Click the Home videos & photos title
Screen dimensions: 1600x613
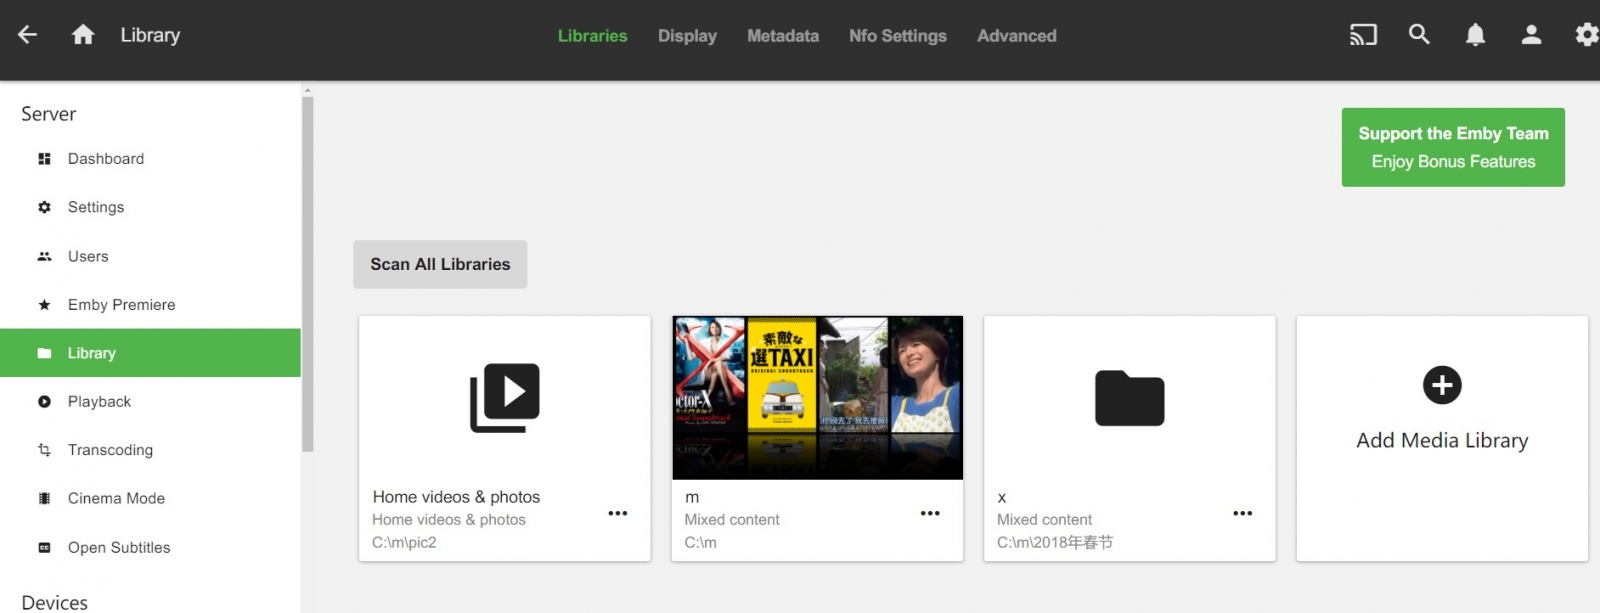coord(456,497)
